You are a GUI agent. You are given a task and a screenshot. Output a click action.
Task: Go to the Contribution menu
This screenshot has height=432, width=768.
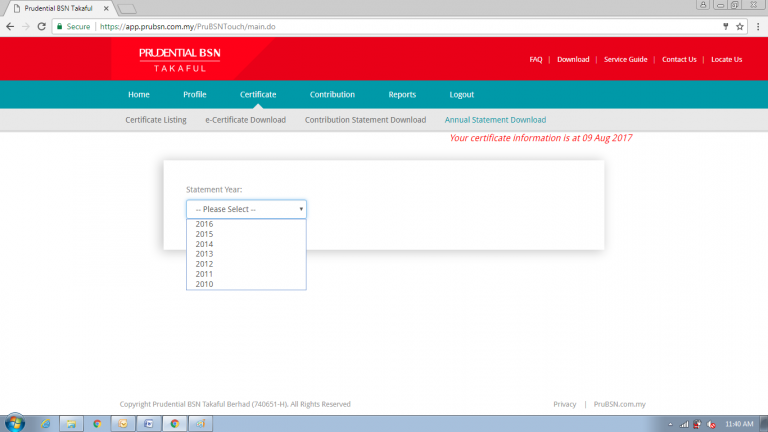pyautogui.click(x=332, y=94)
